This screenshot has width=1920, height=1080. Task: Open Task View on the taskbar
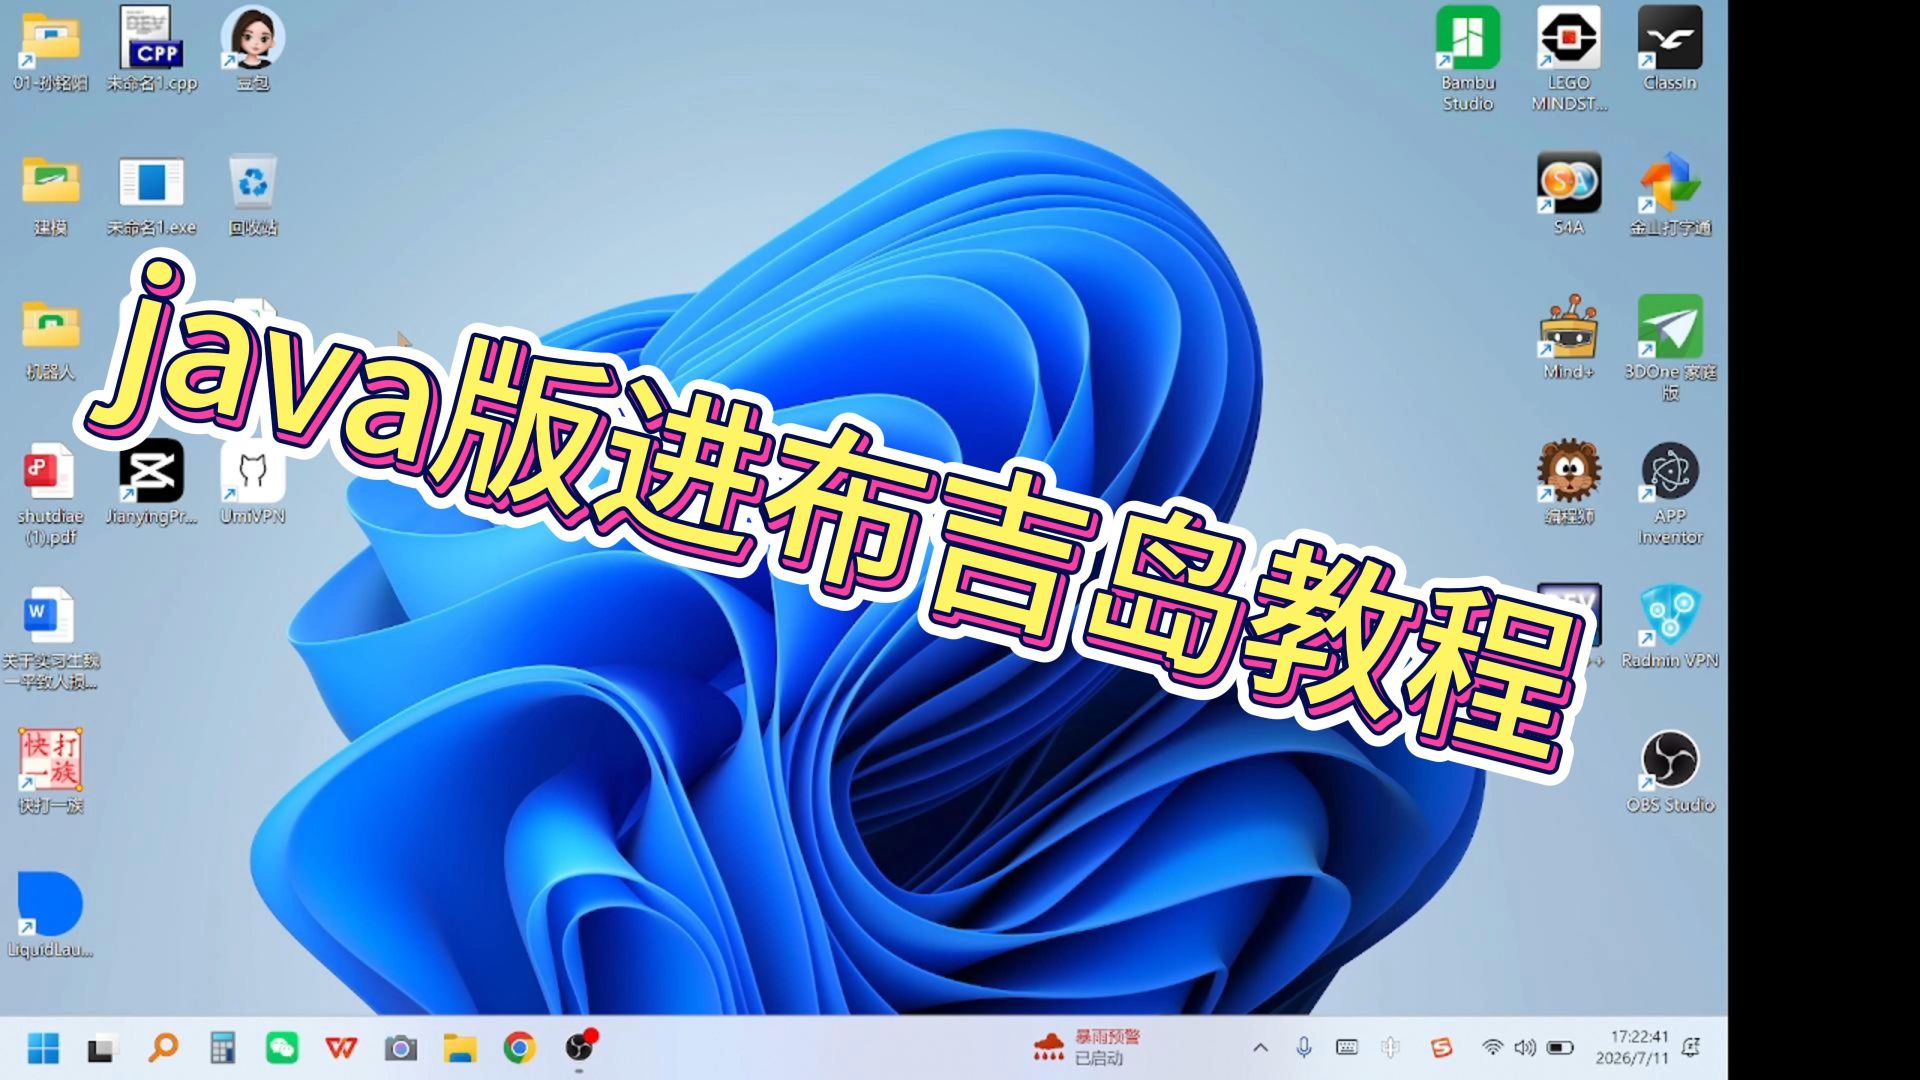102,1048
